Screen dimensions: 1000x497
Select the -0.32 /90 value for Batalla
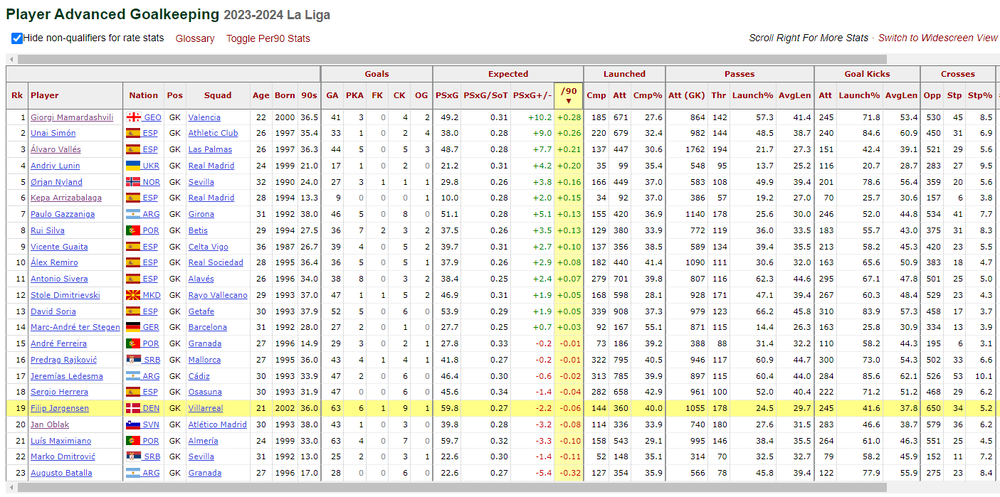[568, 473]
